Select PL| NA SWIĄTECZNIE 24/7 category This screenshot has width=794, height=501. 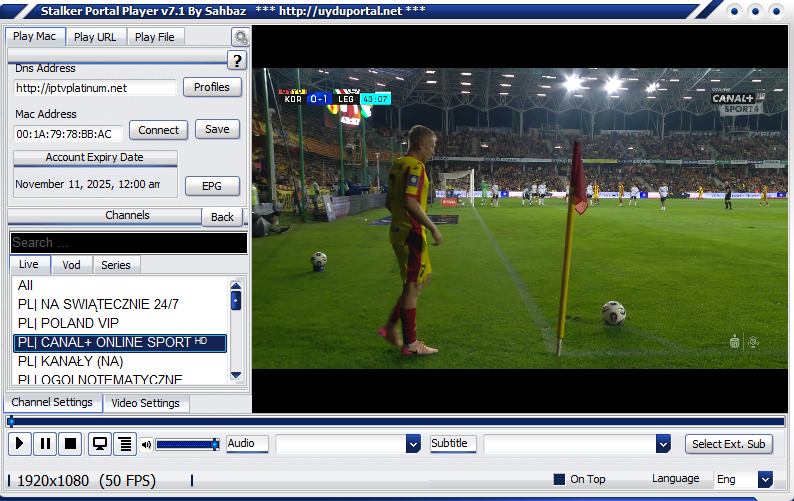pyautogui.click(x=120, y=304)
